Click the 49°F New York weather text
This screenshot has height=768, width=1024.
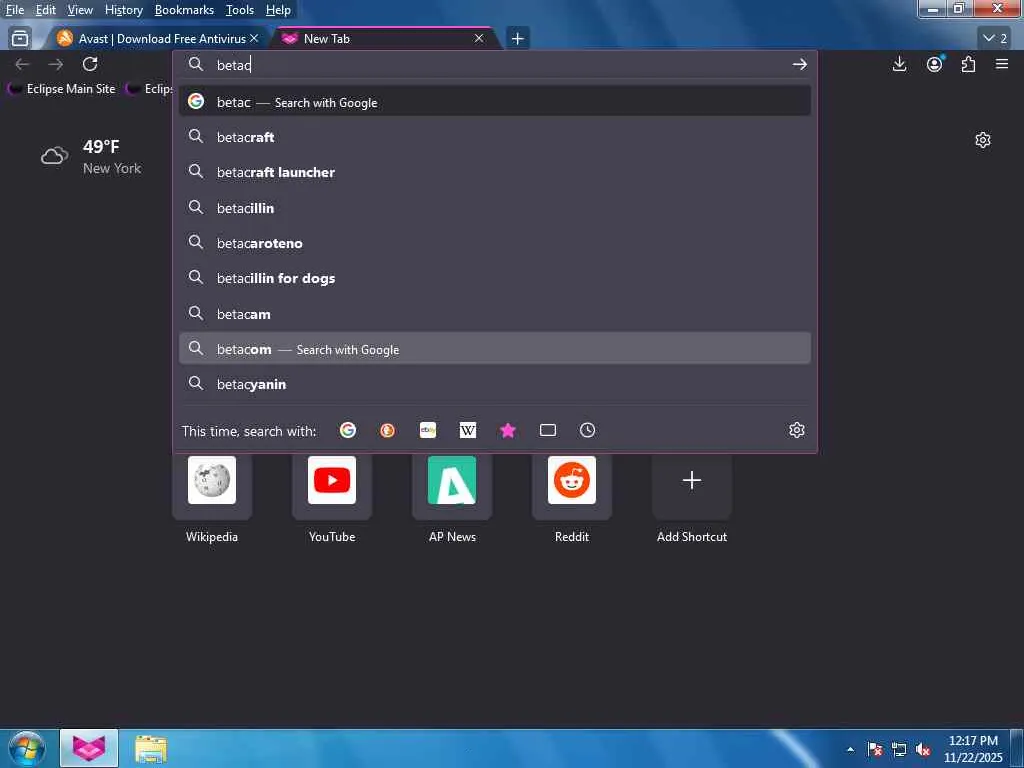point(112,157)
